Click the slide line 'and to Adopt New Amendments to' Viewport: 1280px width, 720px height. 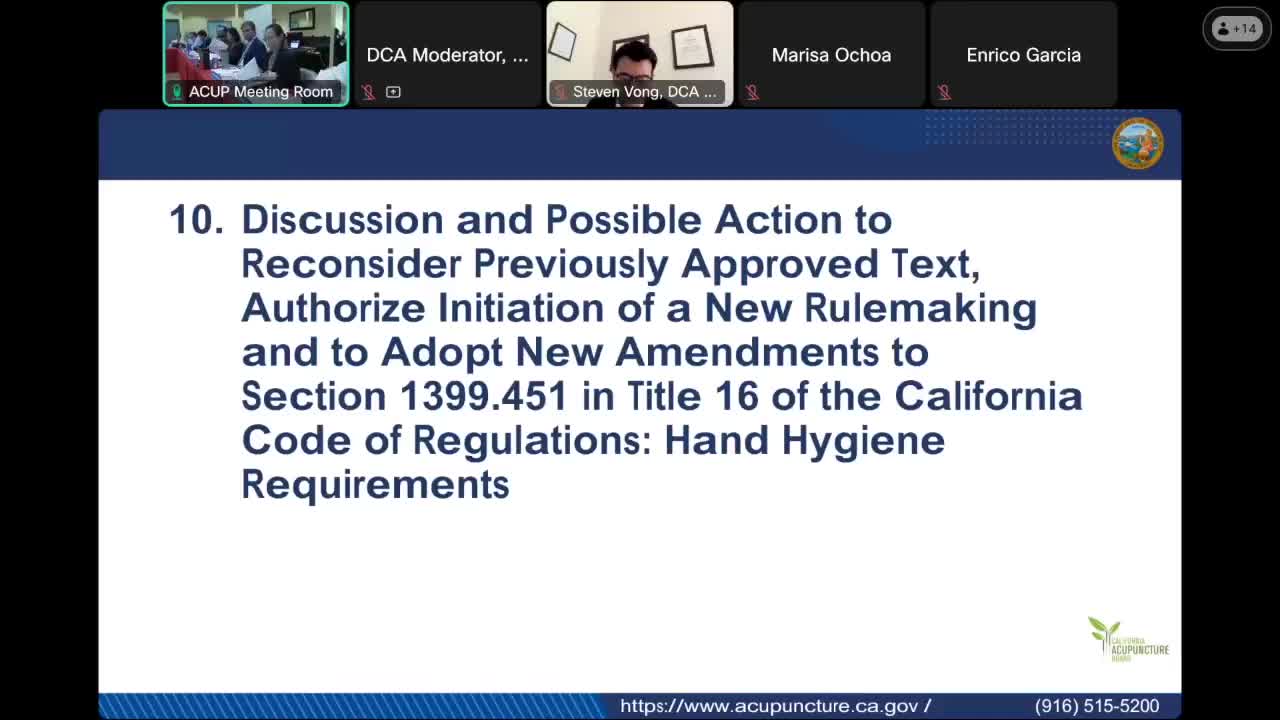tap(585, 352)
